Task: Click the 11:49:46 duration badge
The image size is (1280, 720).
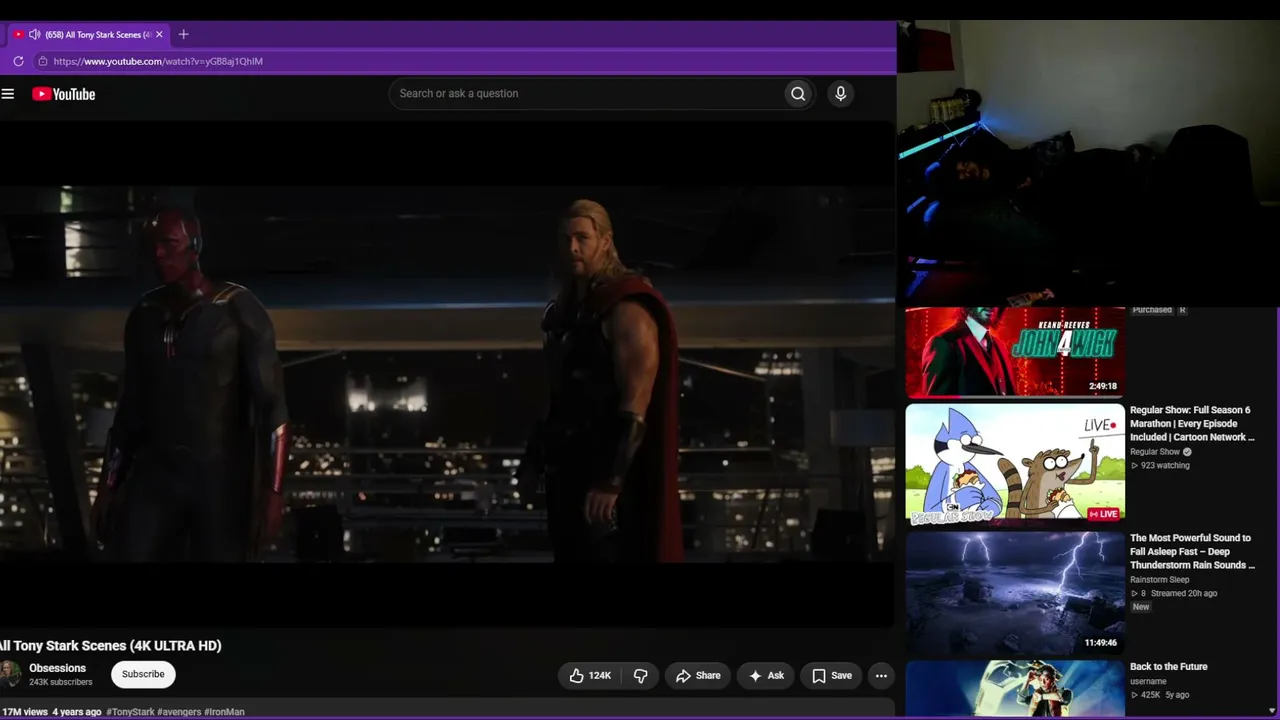Action: click(x=1101, y=643)
